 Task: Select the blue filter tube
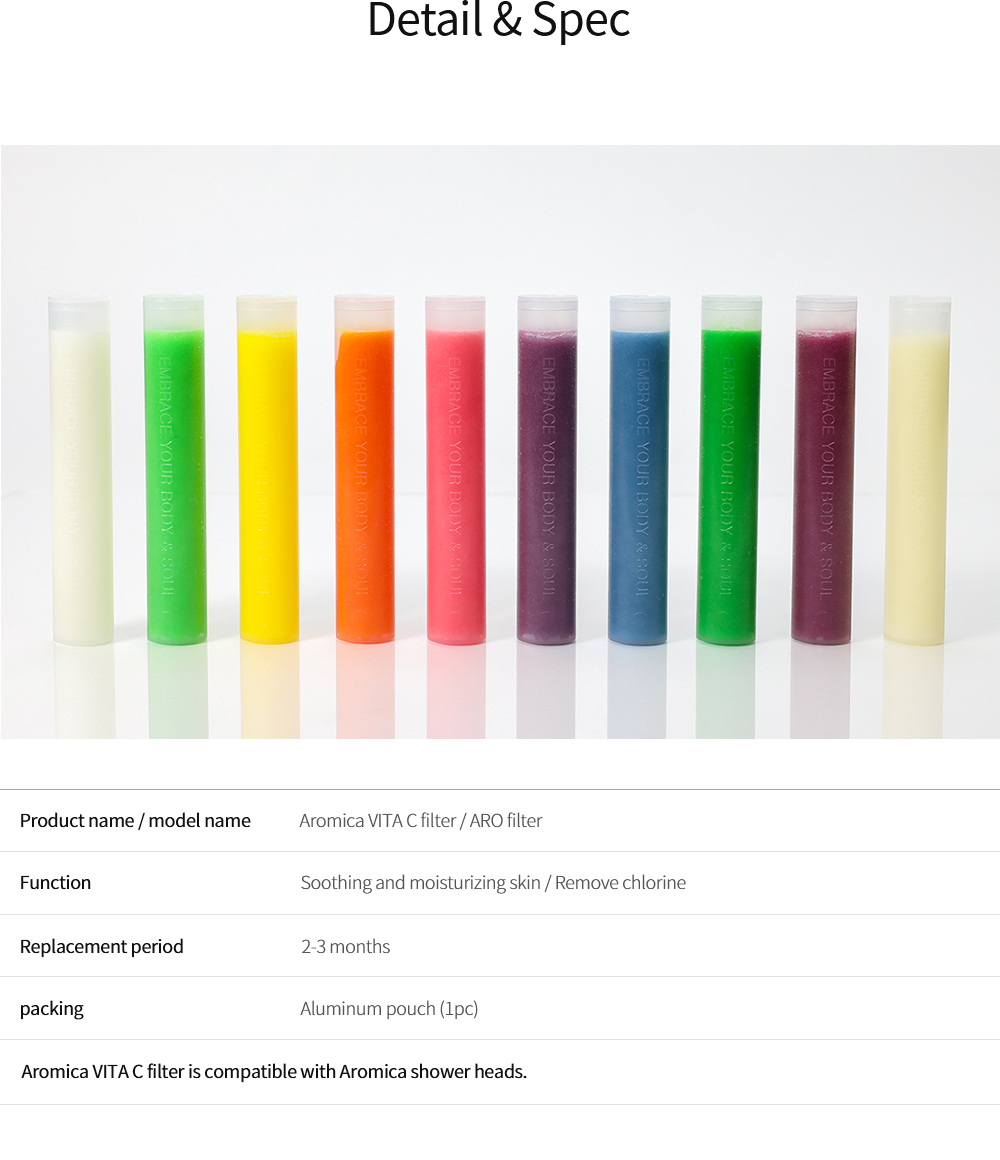(x=639, y=470)
